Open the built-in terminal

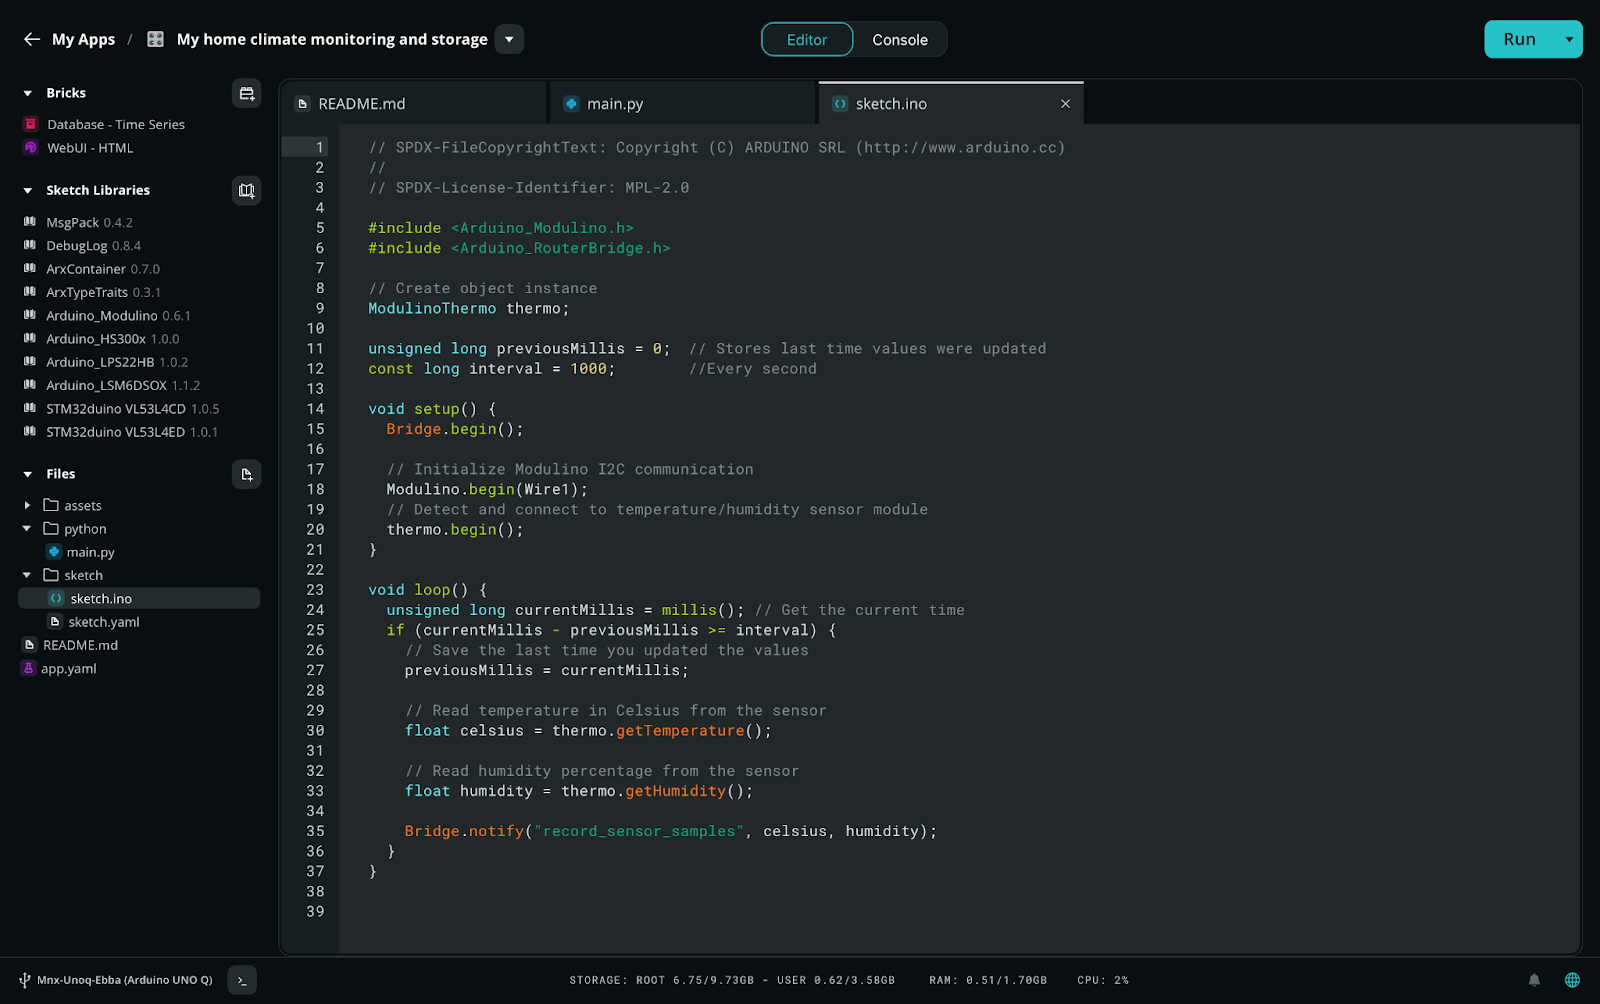(241, 980)
